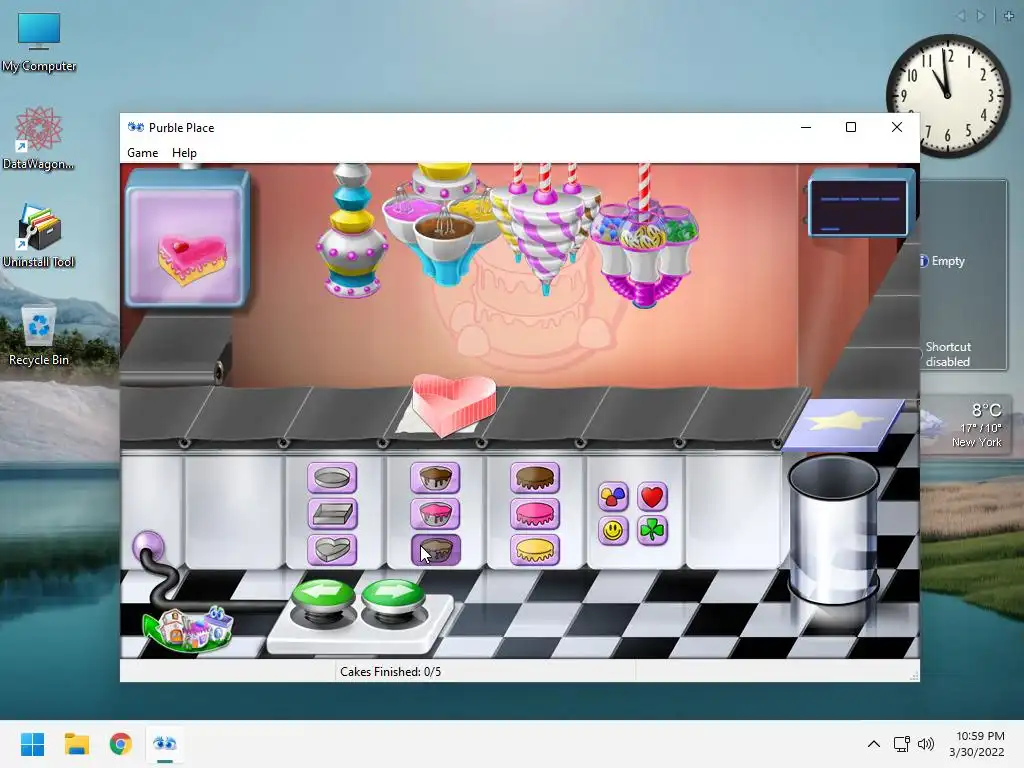The image size is (1024, 768).
Task: Move conveyor belt right with green arrow
Action: tap(393, 597)
